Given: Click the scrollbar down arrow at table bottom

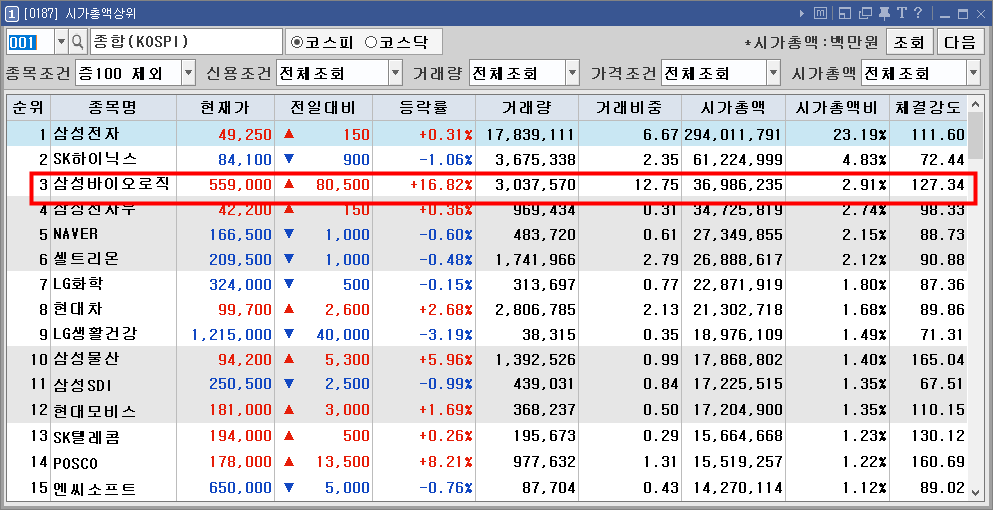Looking at the screenshot, I should coord(975,492).
